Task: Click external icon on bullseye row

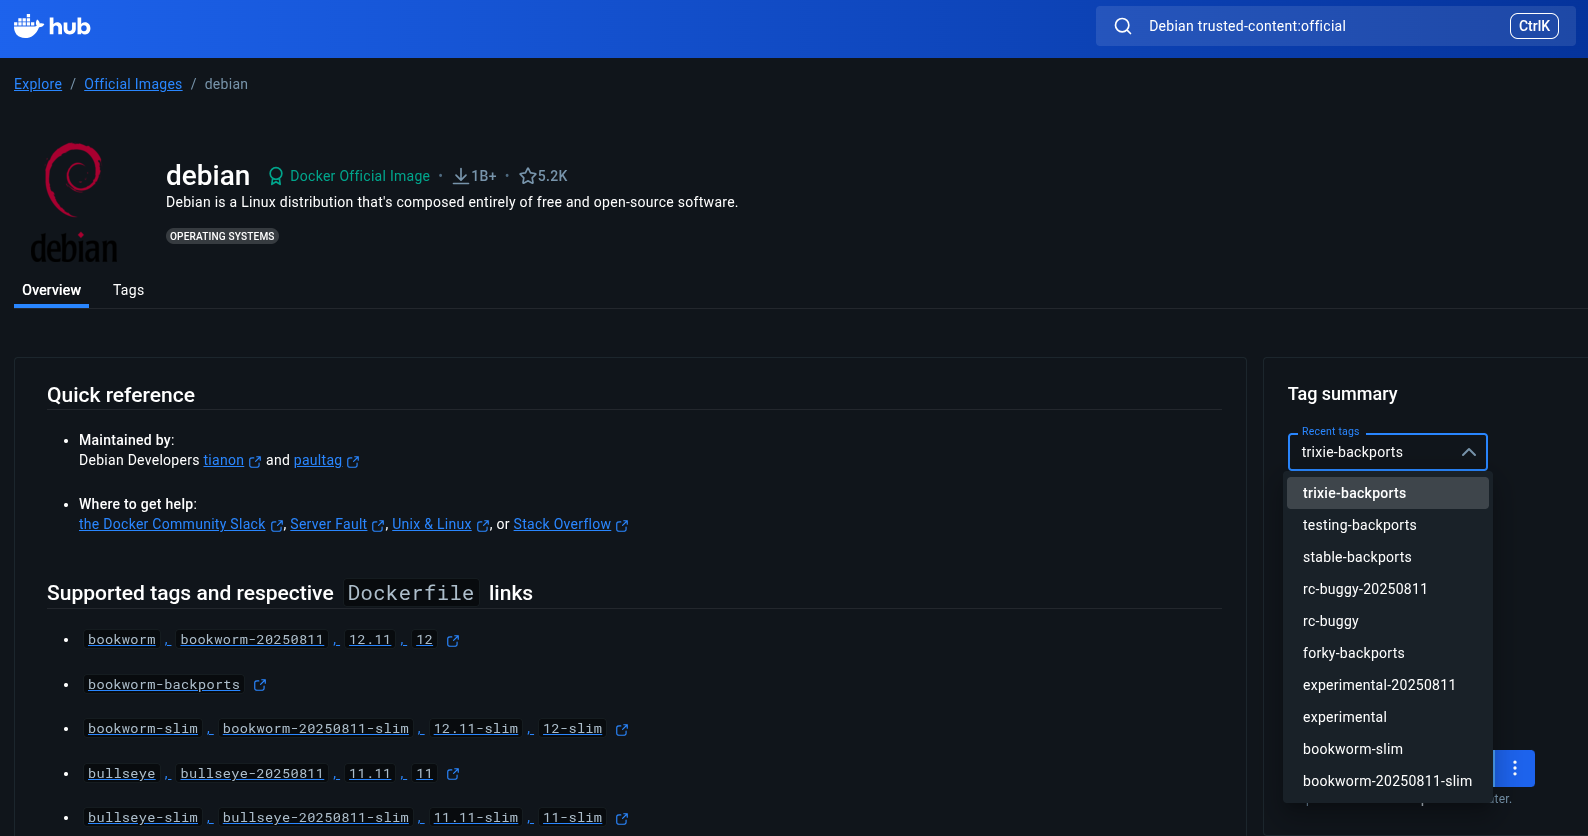Action: [x=453, y=774]
